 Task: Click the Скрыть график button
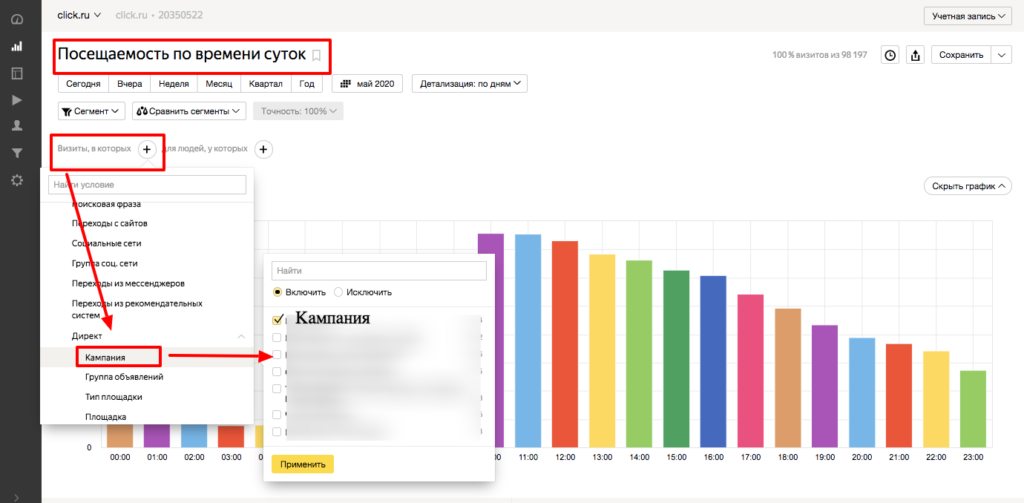click(x=971, y=186)
